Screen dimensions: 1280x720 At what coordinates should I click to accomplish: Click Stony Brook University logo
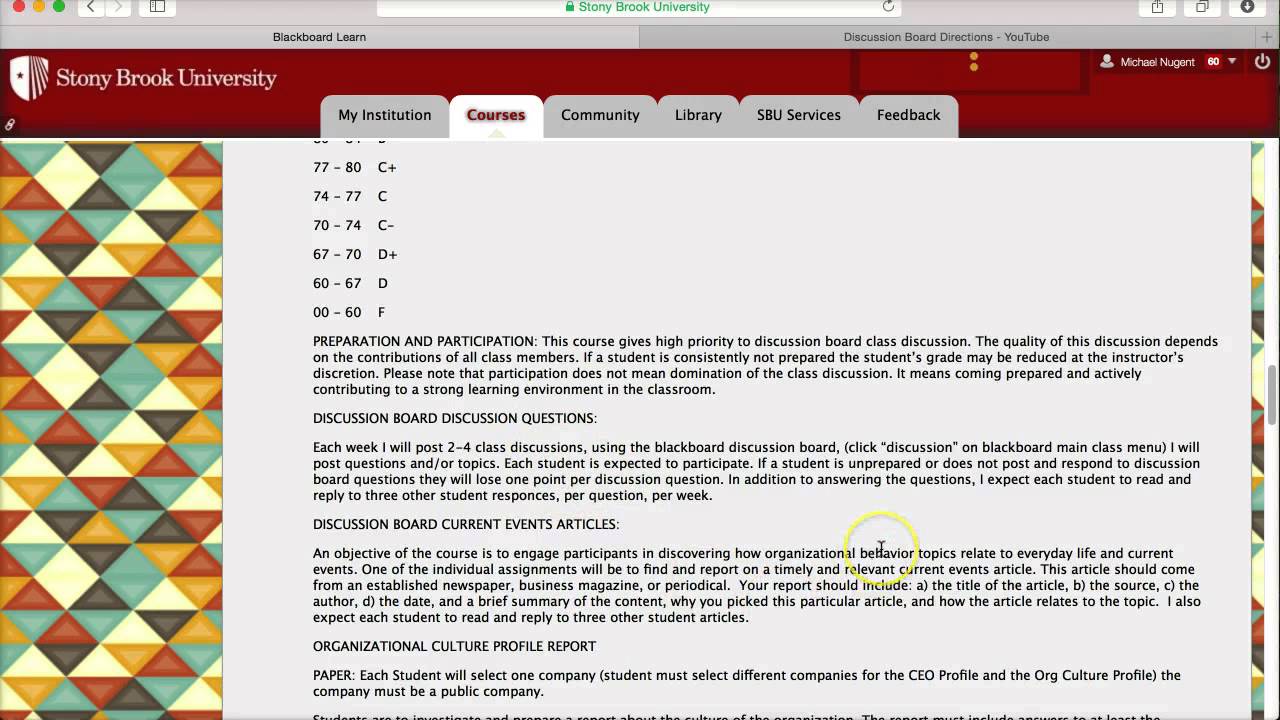pos(143,78)
